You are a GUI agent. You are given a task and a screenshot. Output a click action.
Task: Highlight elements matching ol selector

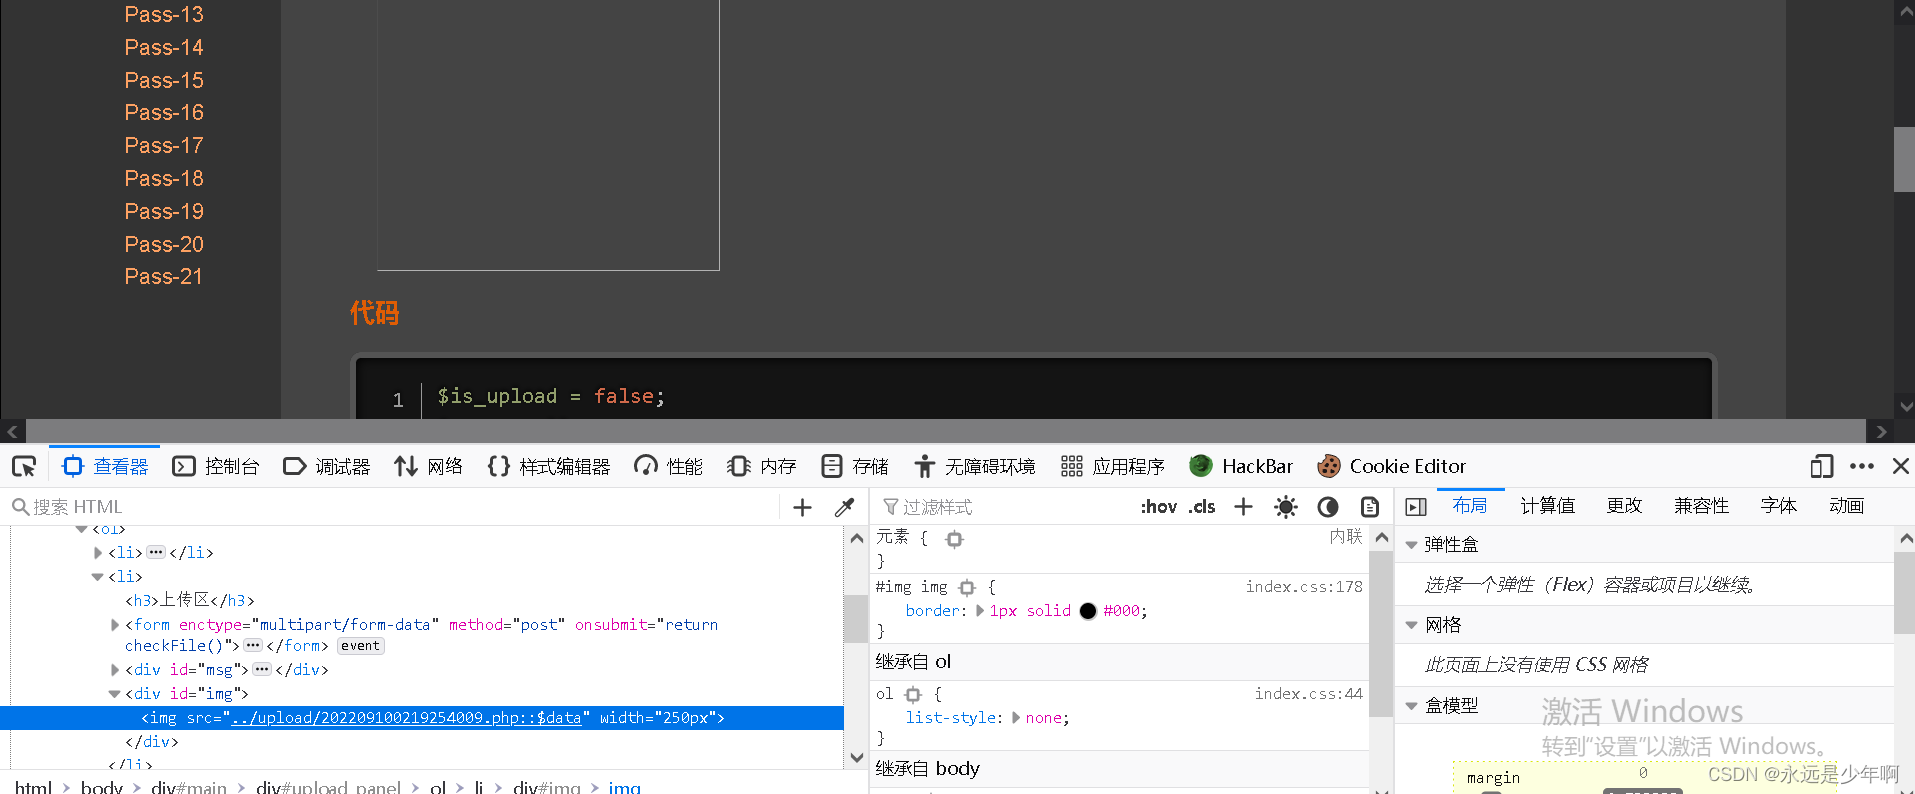point(913,695)
